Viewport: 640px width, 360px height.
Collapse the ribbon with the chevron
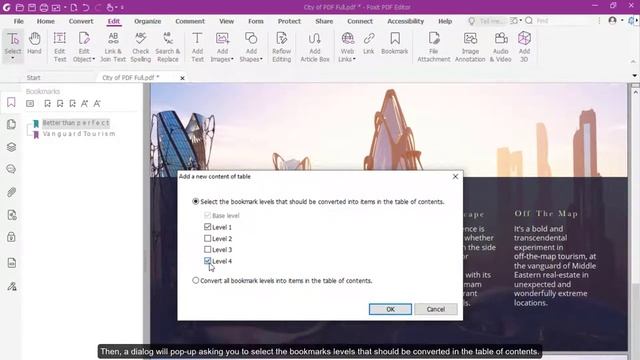pos(633,62)
